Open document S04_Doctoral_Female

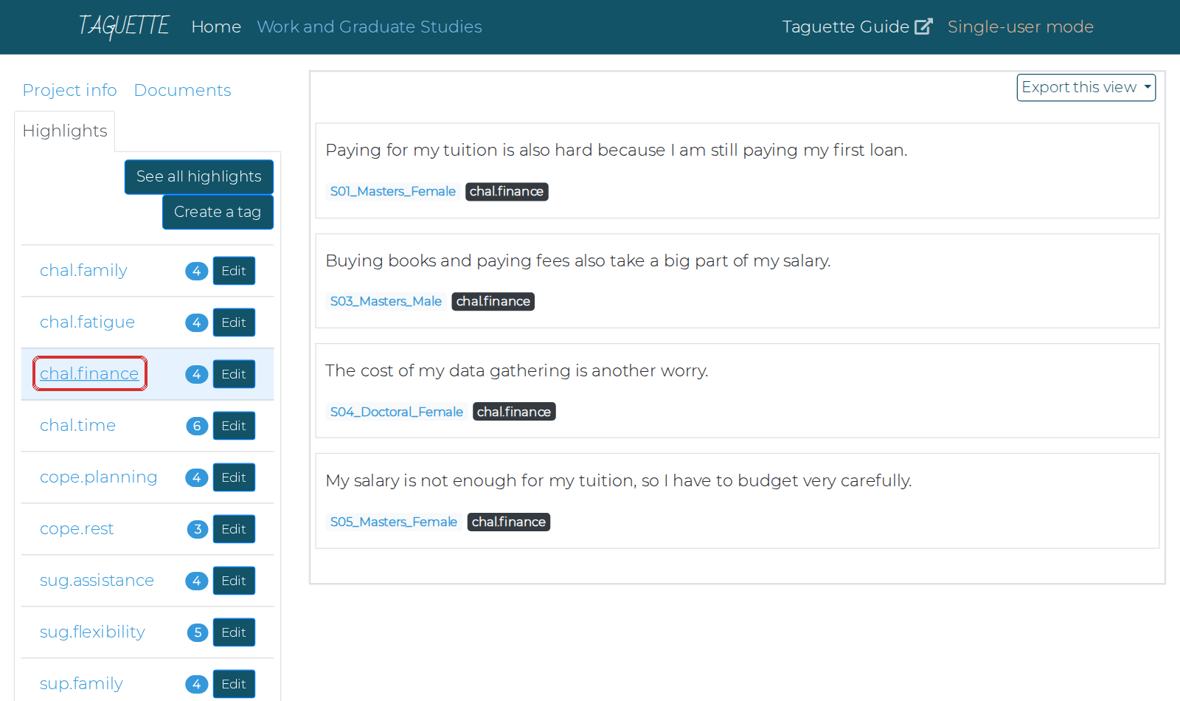(x=397, y=412)
